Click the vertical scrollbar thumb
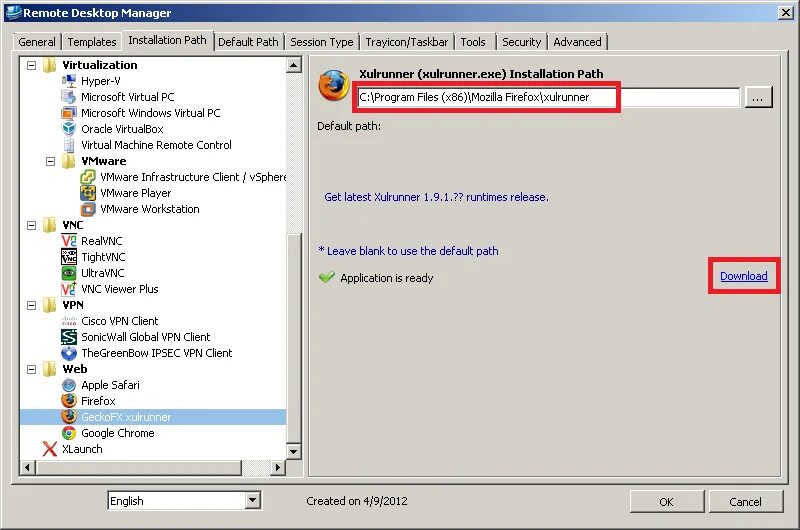The height and width of the screenshot is (530, 800). click(293, 337)
